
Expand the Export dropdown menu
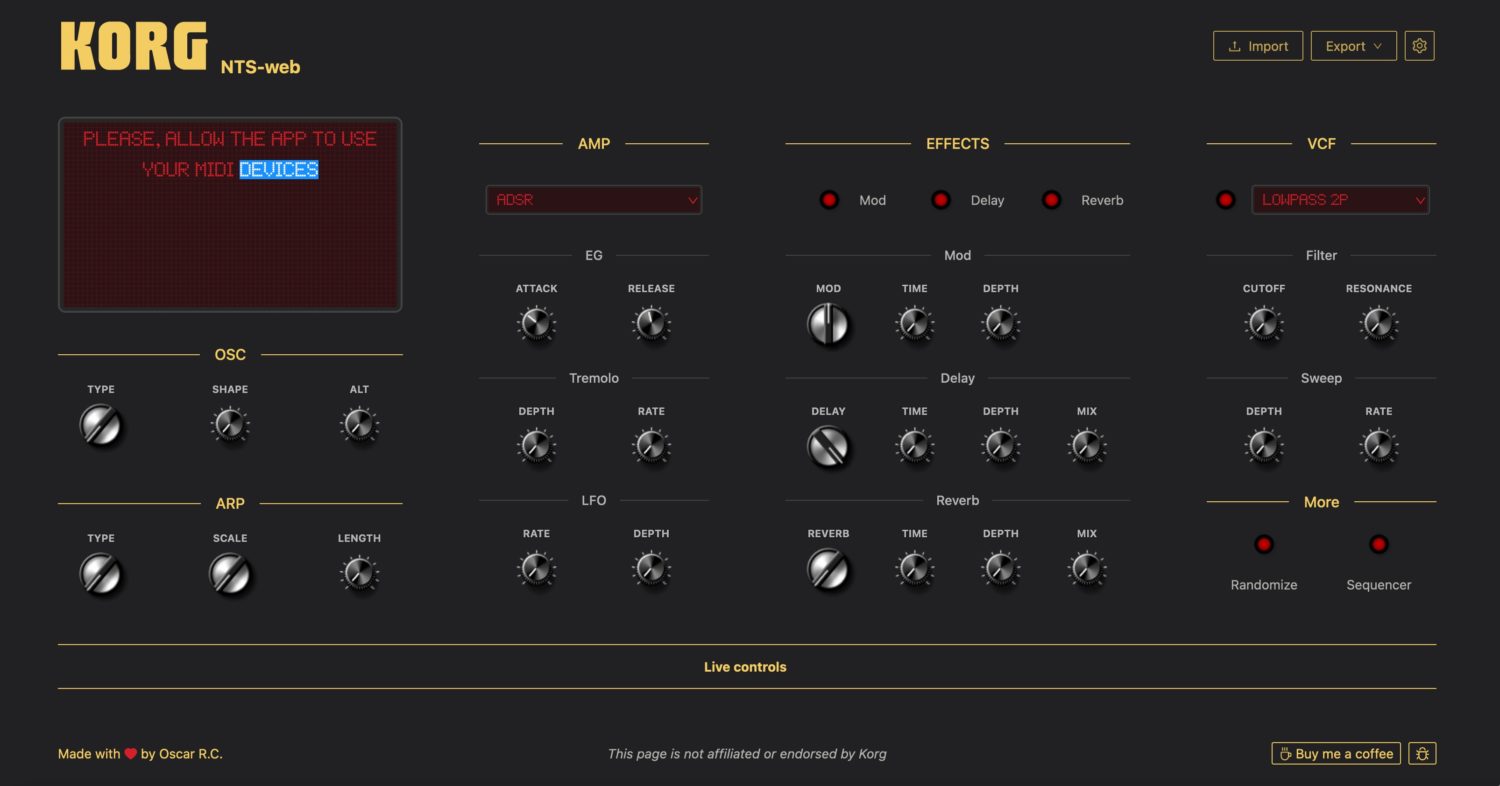[x=1353, y=45]
